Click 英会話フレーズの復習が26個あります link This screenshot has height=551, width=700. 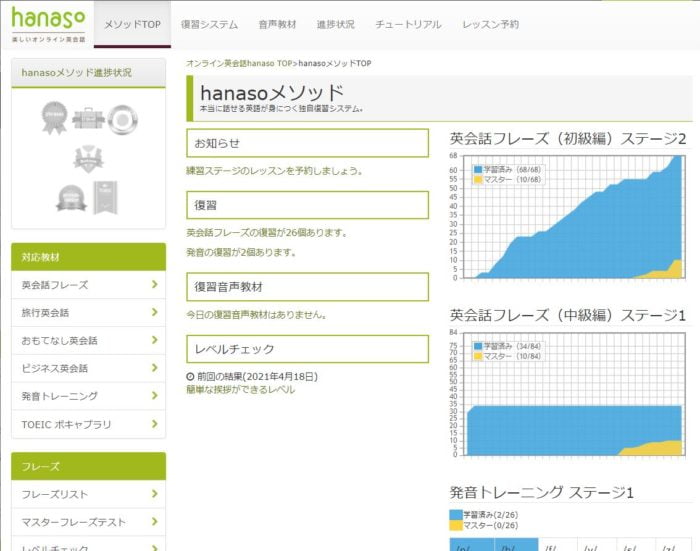coord(267,233)
